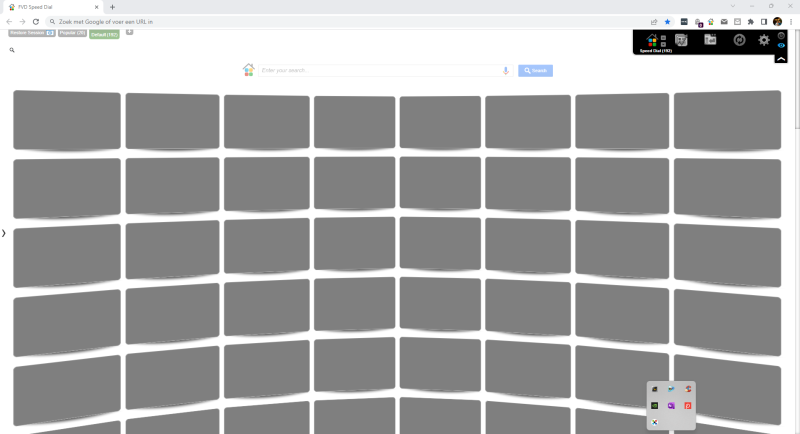Screen dimensions: 800x434
Task: Click the colorful house logo beside search
Action: 248,70
